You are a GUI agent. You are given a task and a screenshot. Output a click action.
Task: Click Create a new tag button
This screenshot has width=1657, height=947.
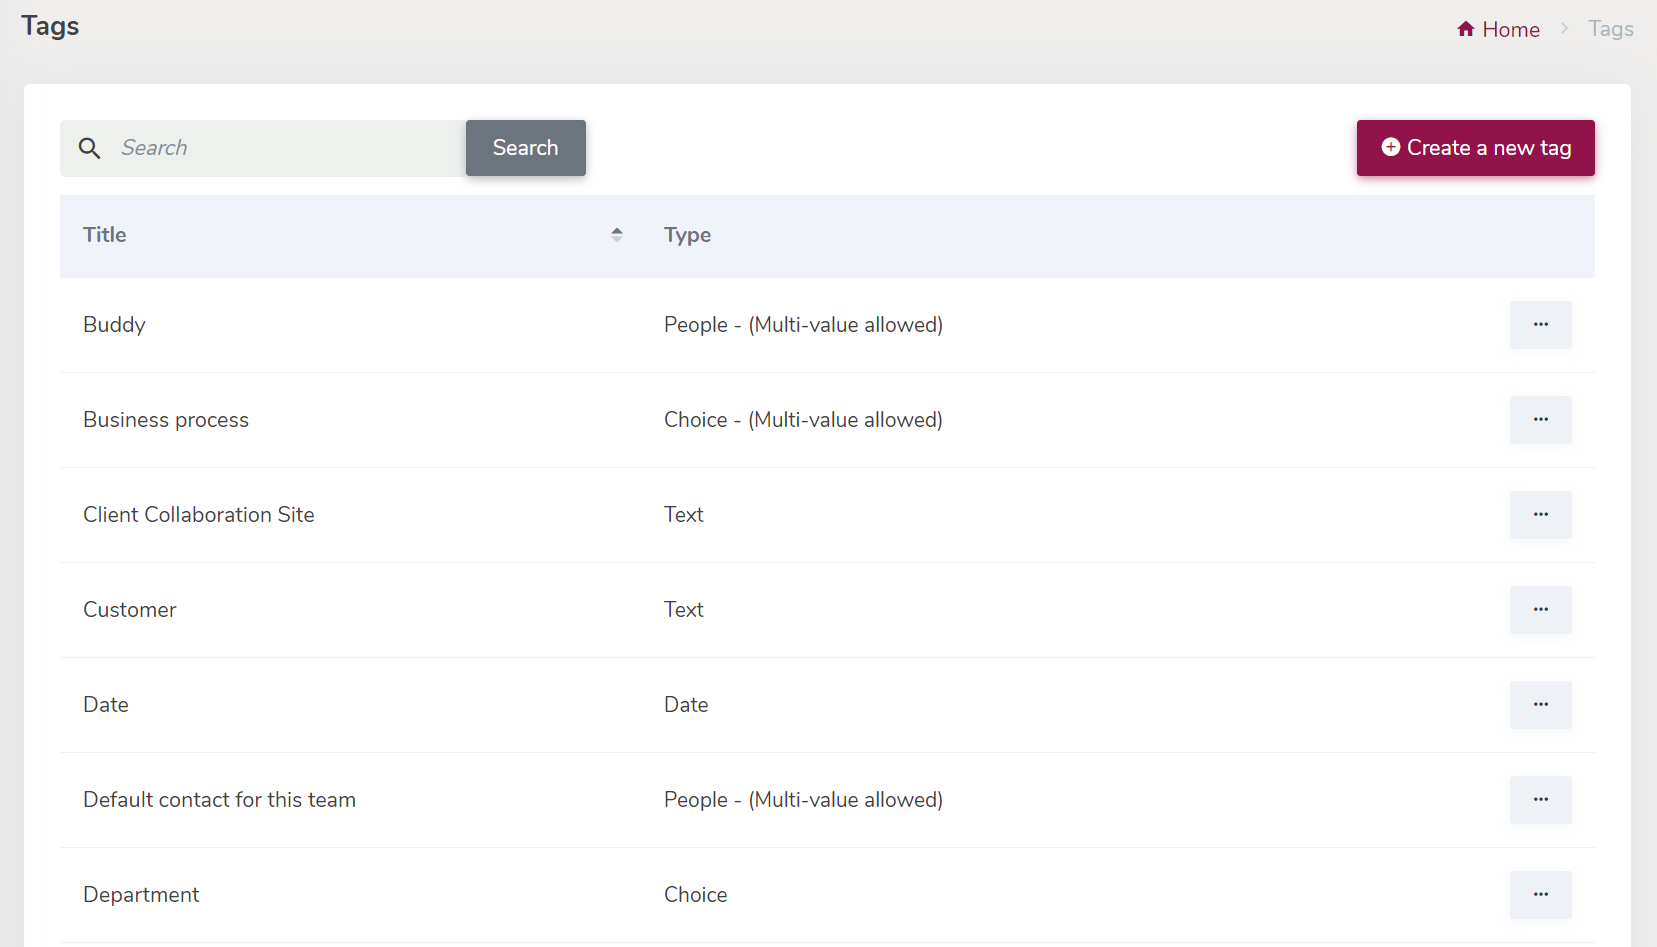tap(1475, 148)
